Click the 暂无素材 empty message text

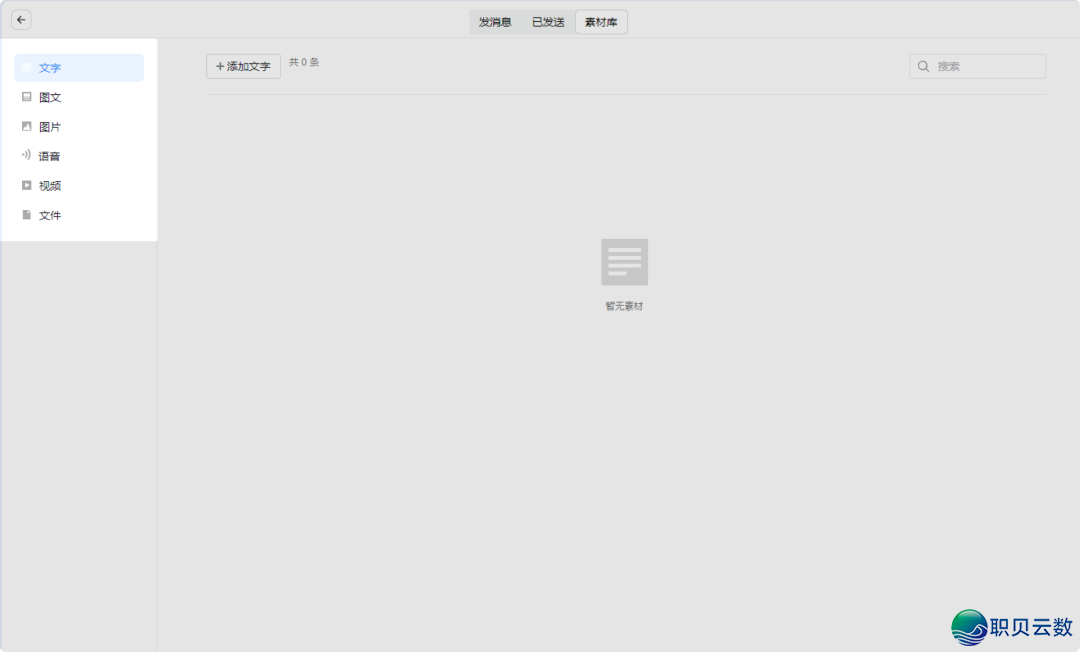point(624,306)
